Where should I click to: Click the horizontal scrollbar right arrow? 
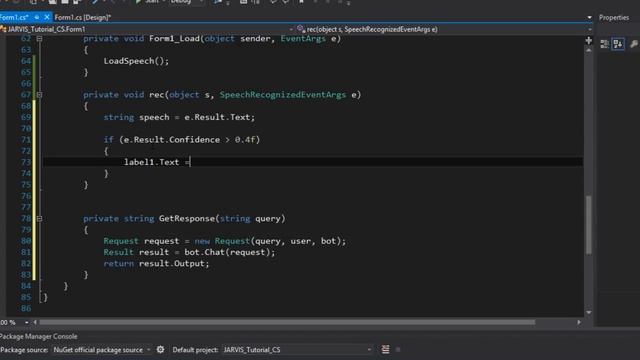pos(579,322)
